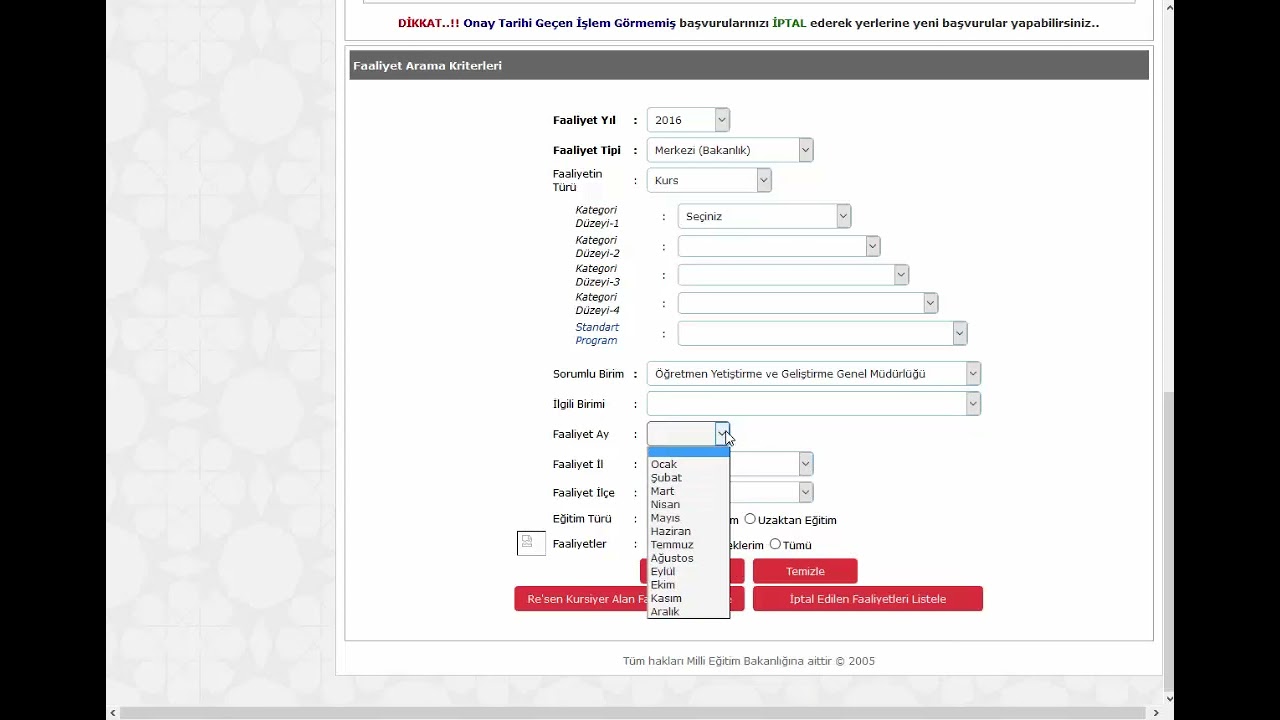This screenshot has height=720, width=1280.
Task: Select Ağustos from month list
Action: [x=688, y=558]
